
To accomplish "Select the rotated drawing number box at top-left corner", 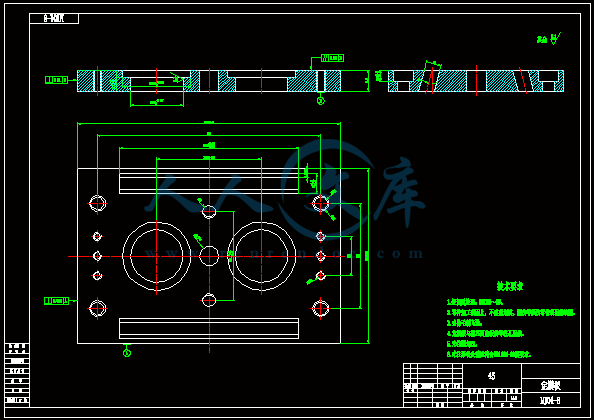I will click(54, 18).
